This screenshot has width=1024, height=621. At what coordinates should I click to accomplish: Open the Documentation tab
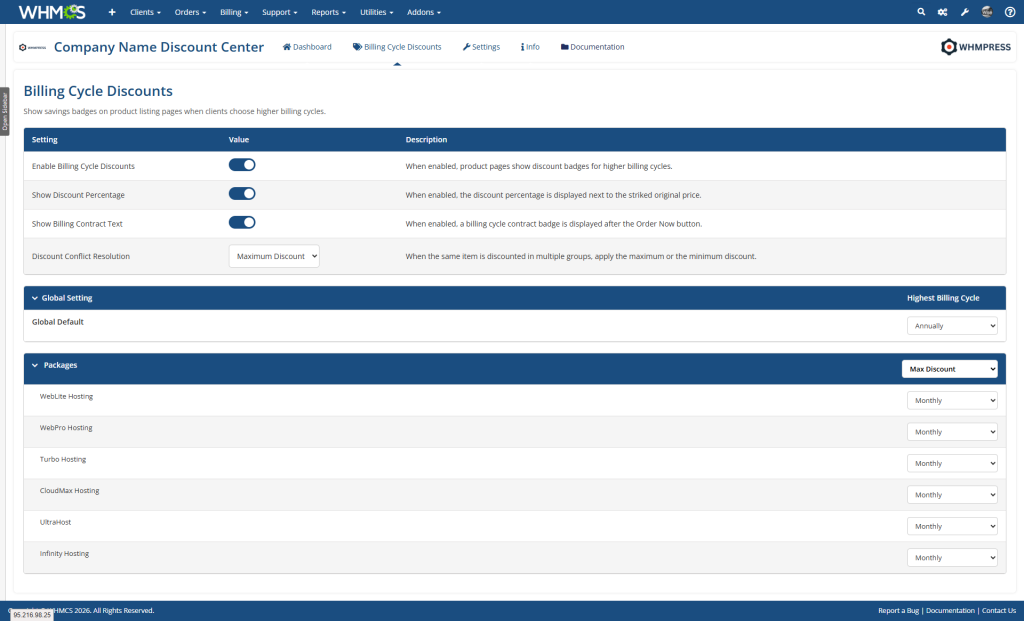tap(592, 47)
